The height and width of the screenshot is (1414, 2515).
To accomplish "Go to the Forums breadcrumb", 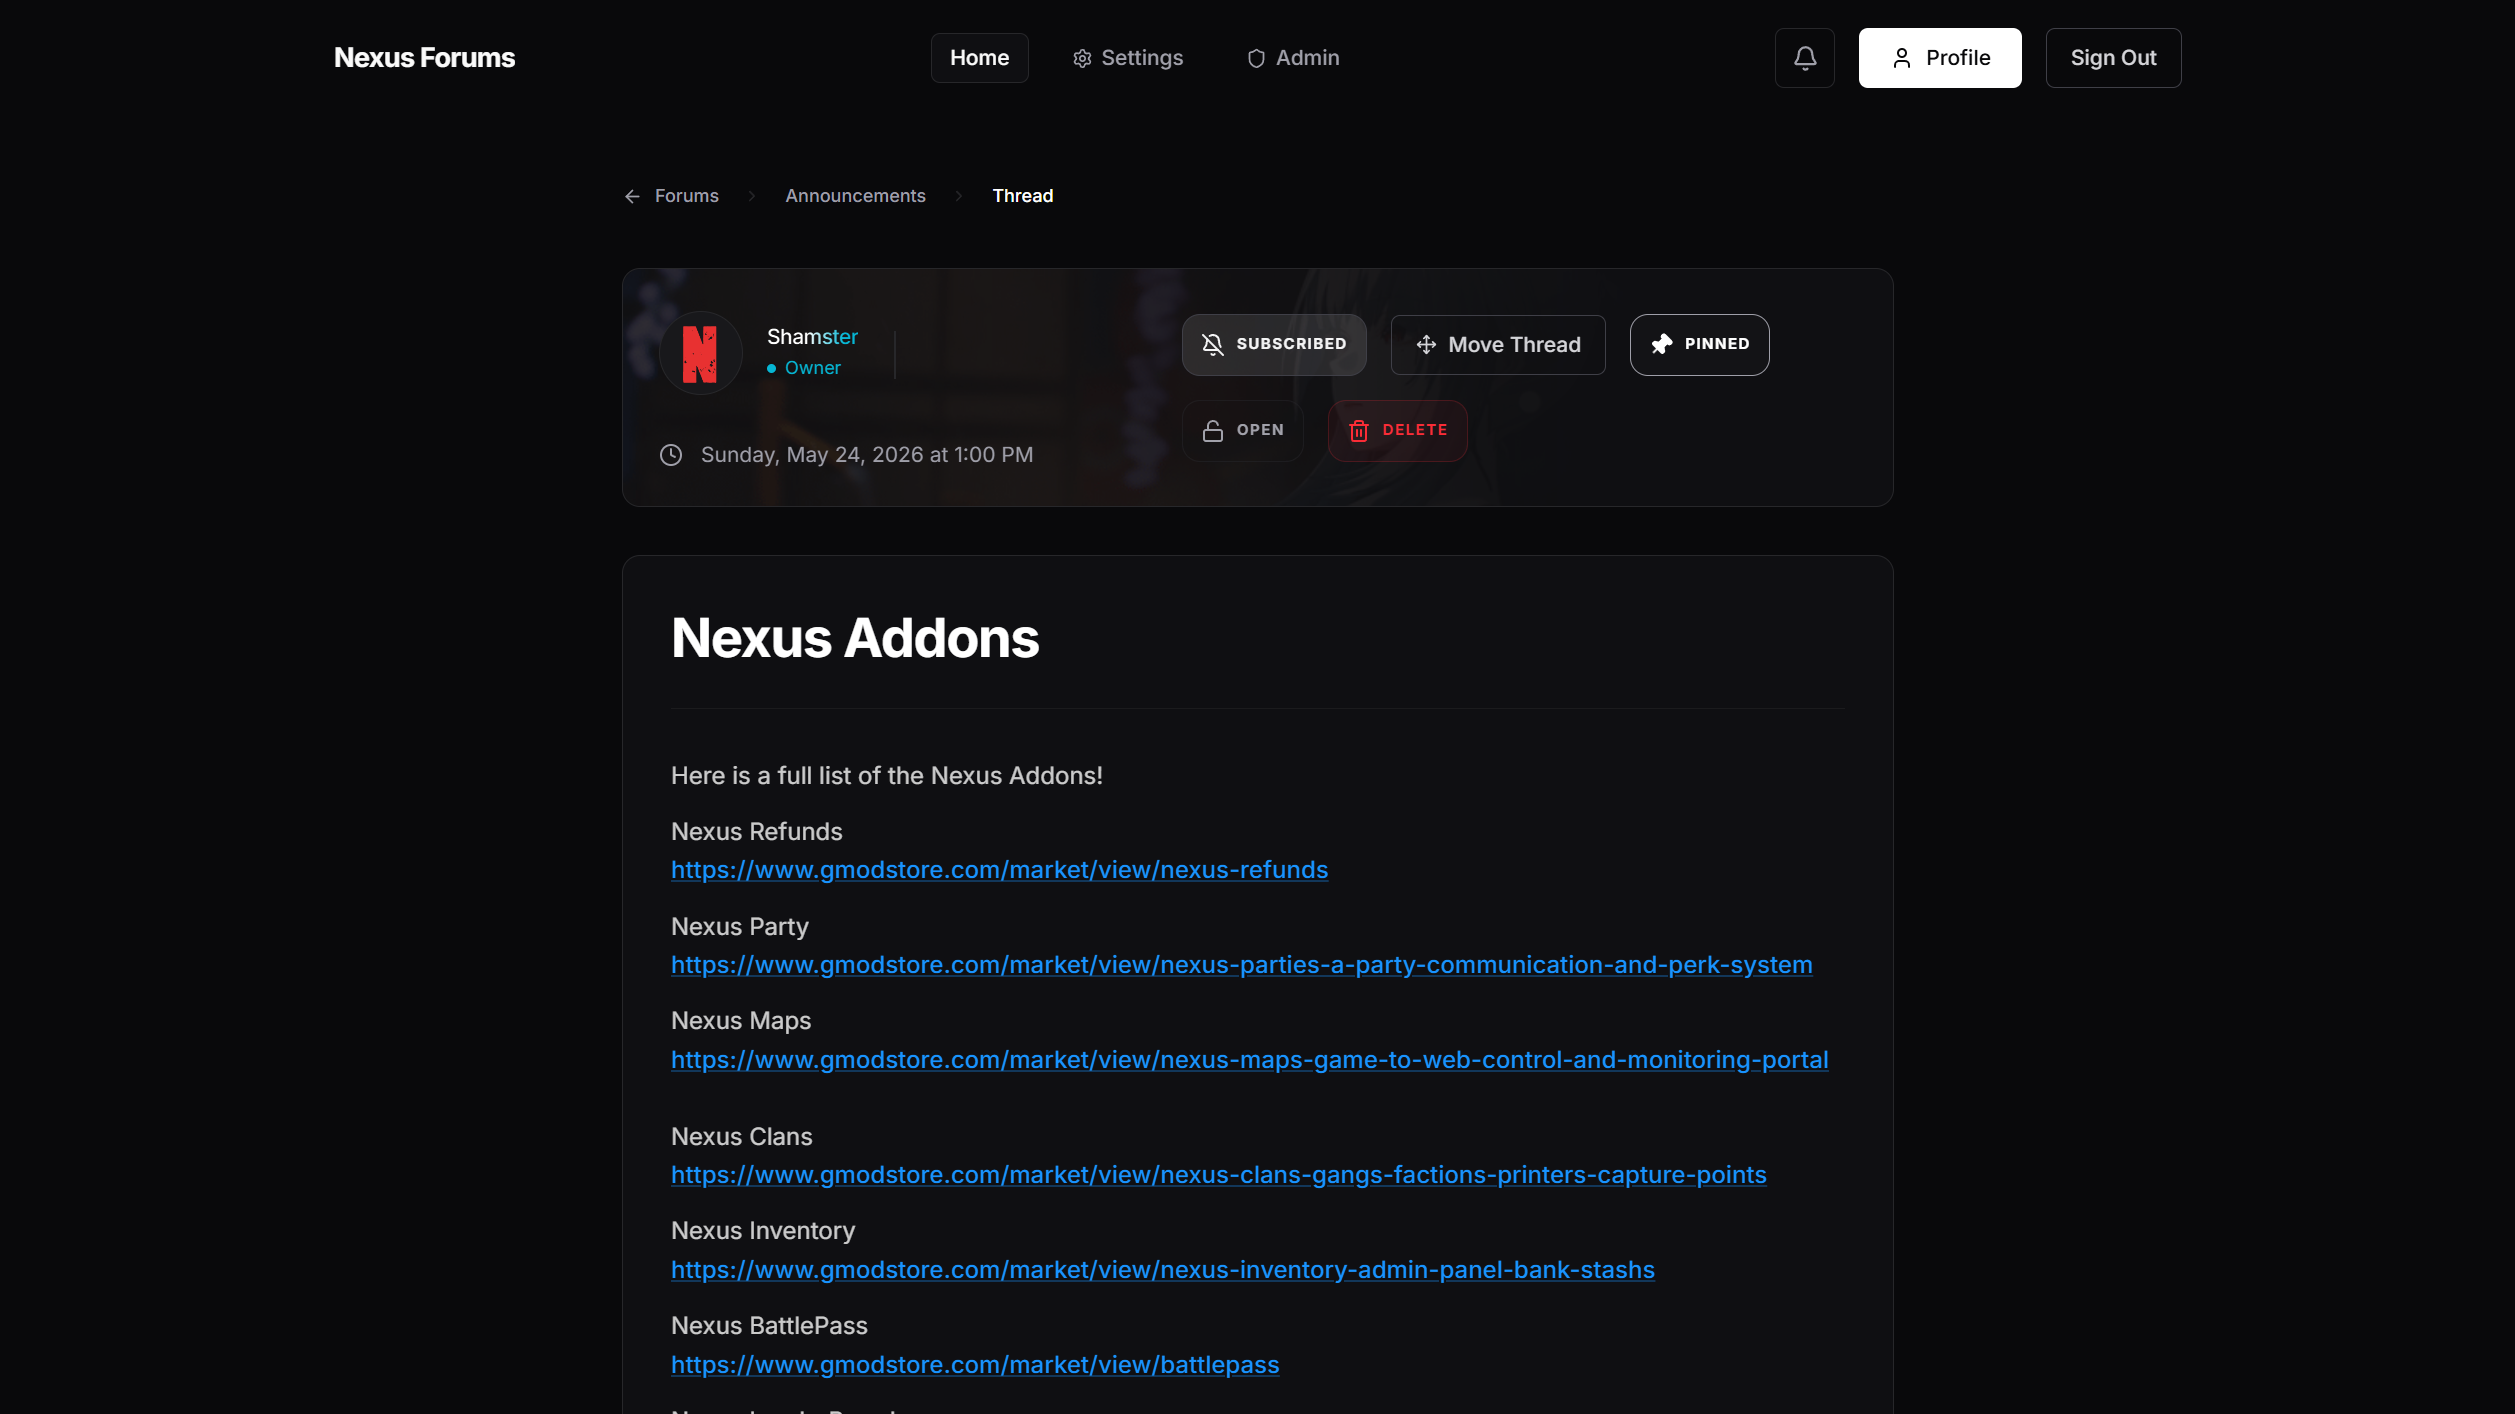I will [x=686, y=196].
